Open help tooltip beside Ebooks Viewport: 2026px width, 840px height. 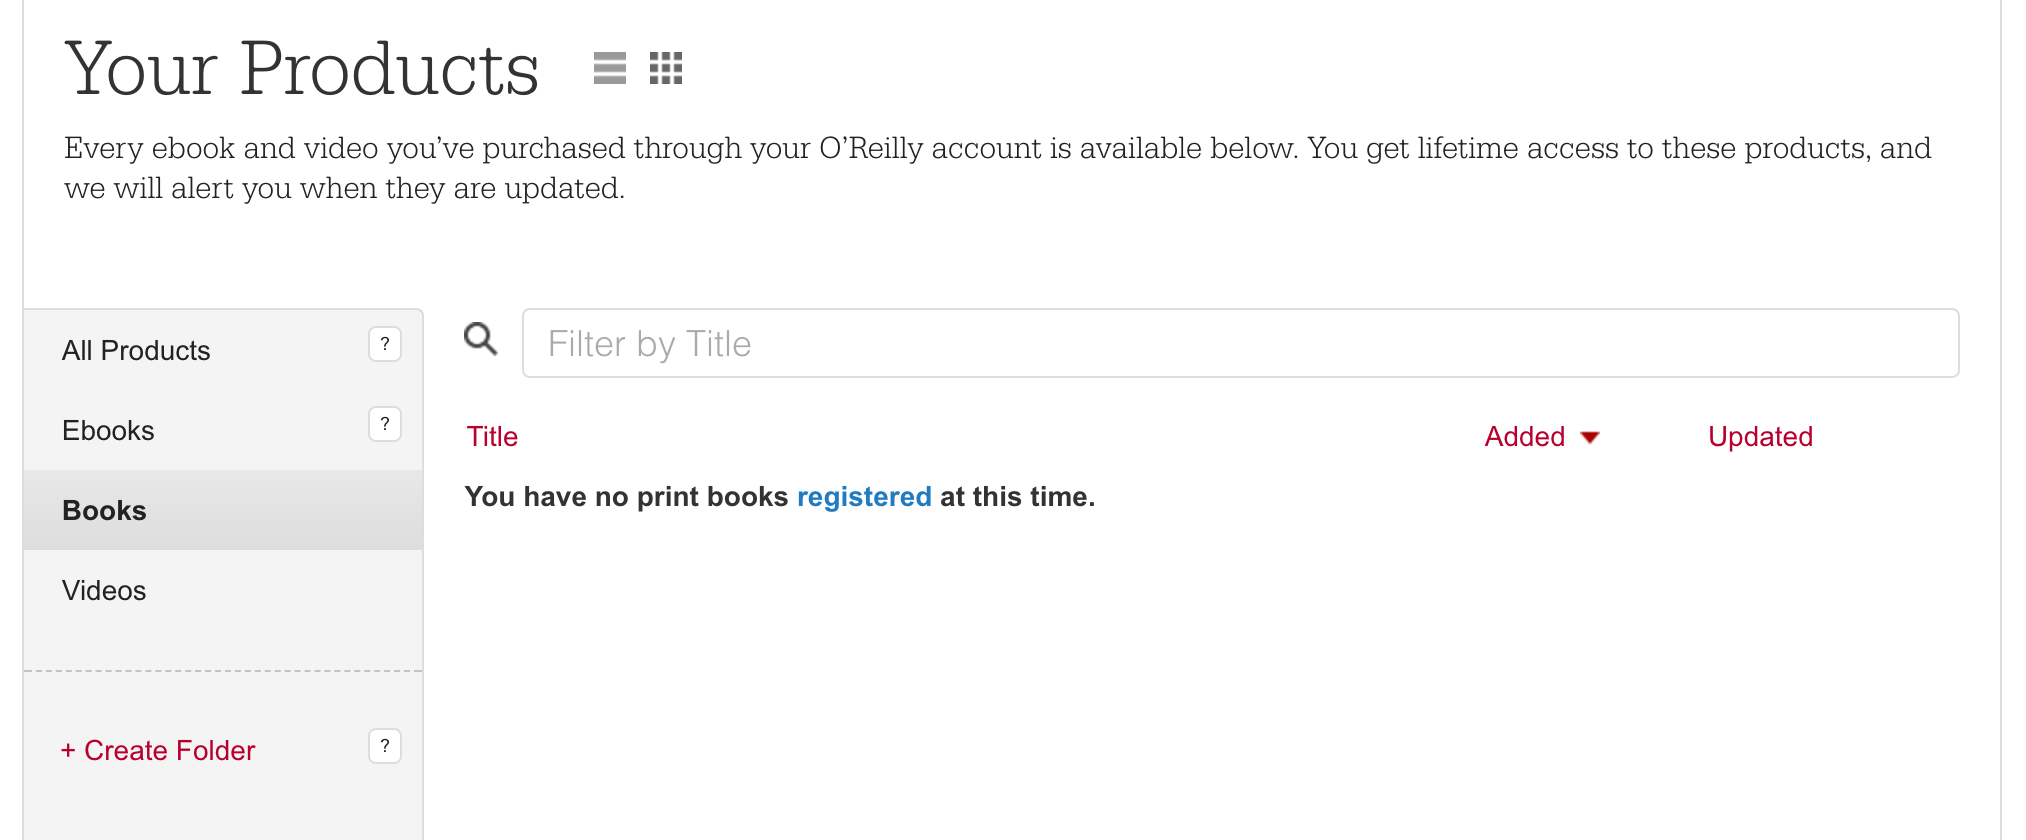[385, 424]
